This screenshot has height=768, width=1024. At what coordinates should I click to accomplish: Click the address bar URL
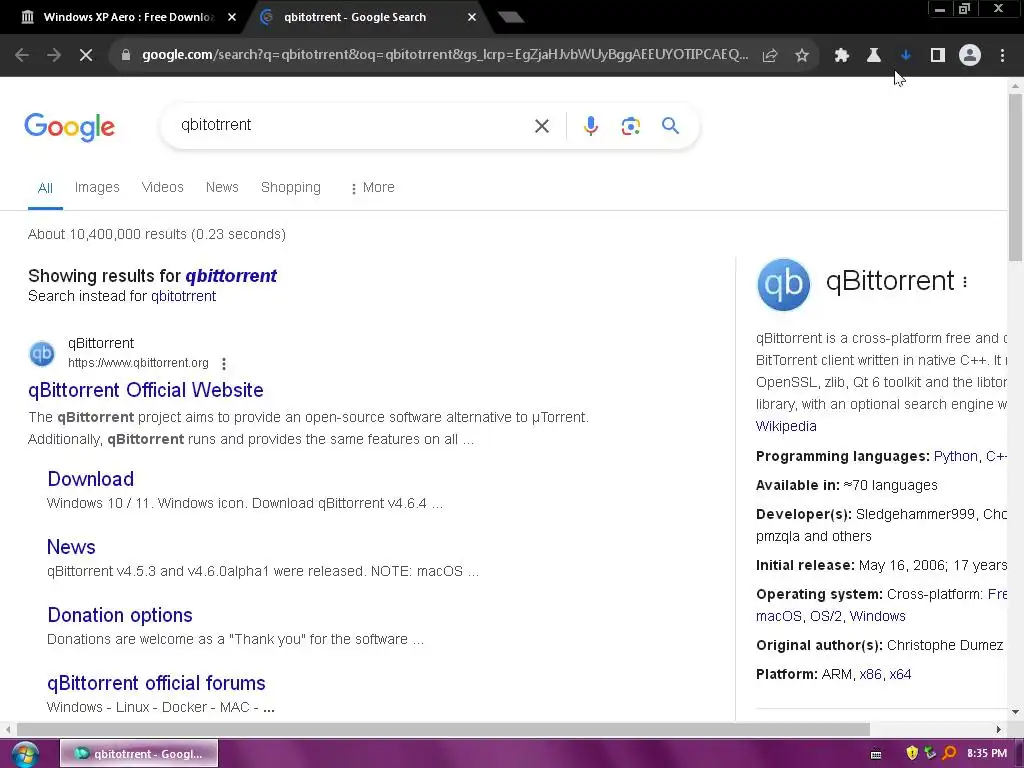point(445,55)
